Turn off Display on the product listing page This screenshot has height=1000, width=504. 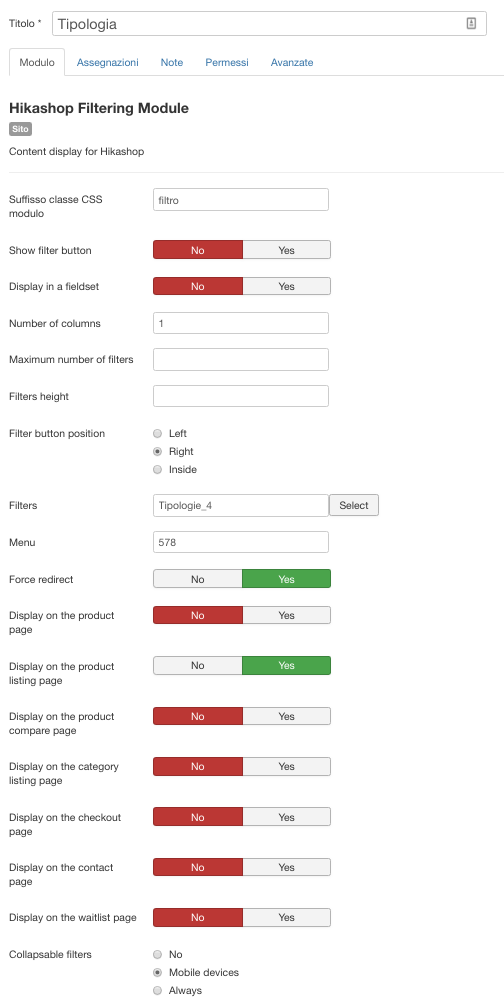tap(198, 665)
